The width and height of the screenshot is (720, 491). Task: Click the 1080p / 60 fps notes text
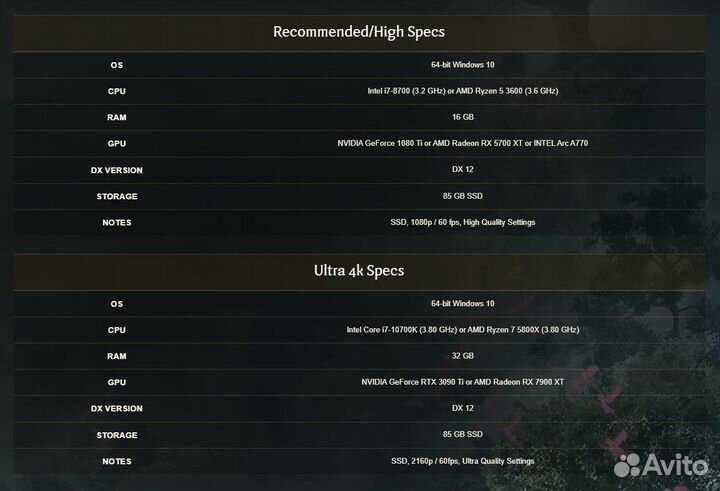point(462,222)
